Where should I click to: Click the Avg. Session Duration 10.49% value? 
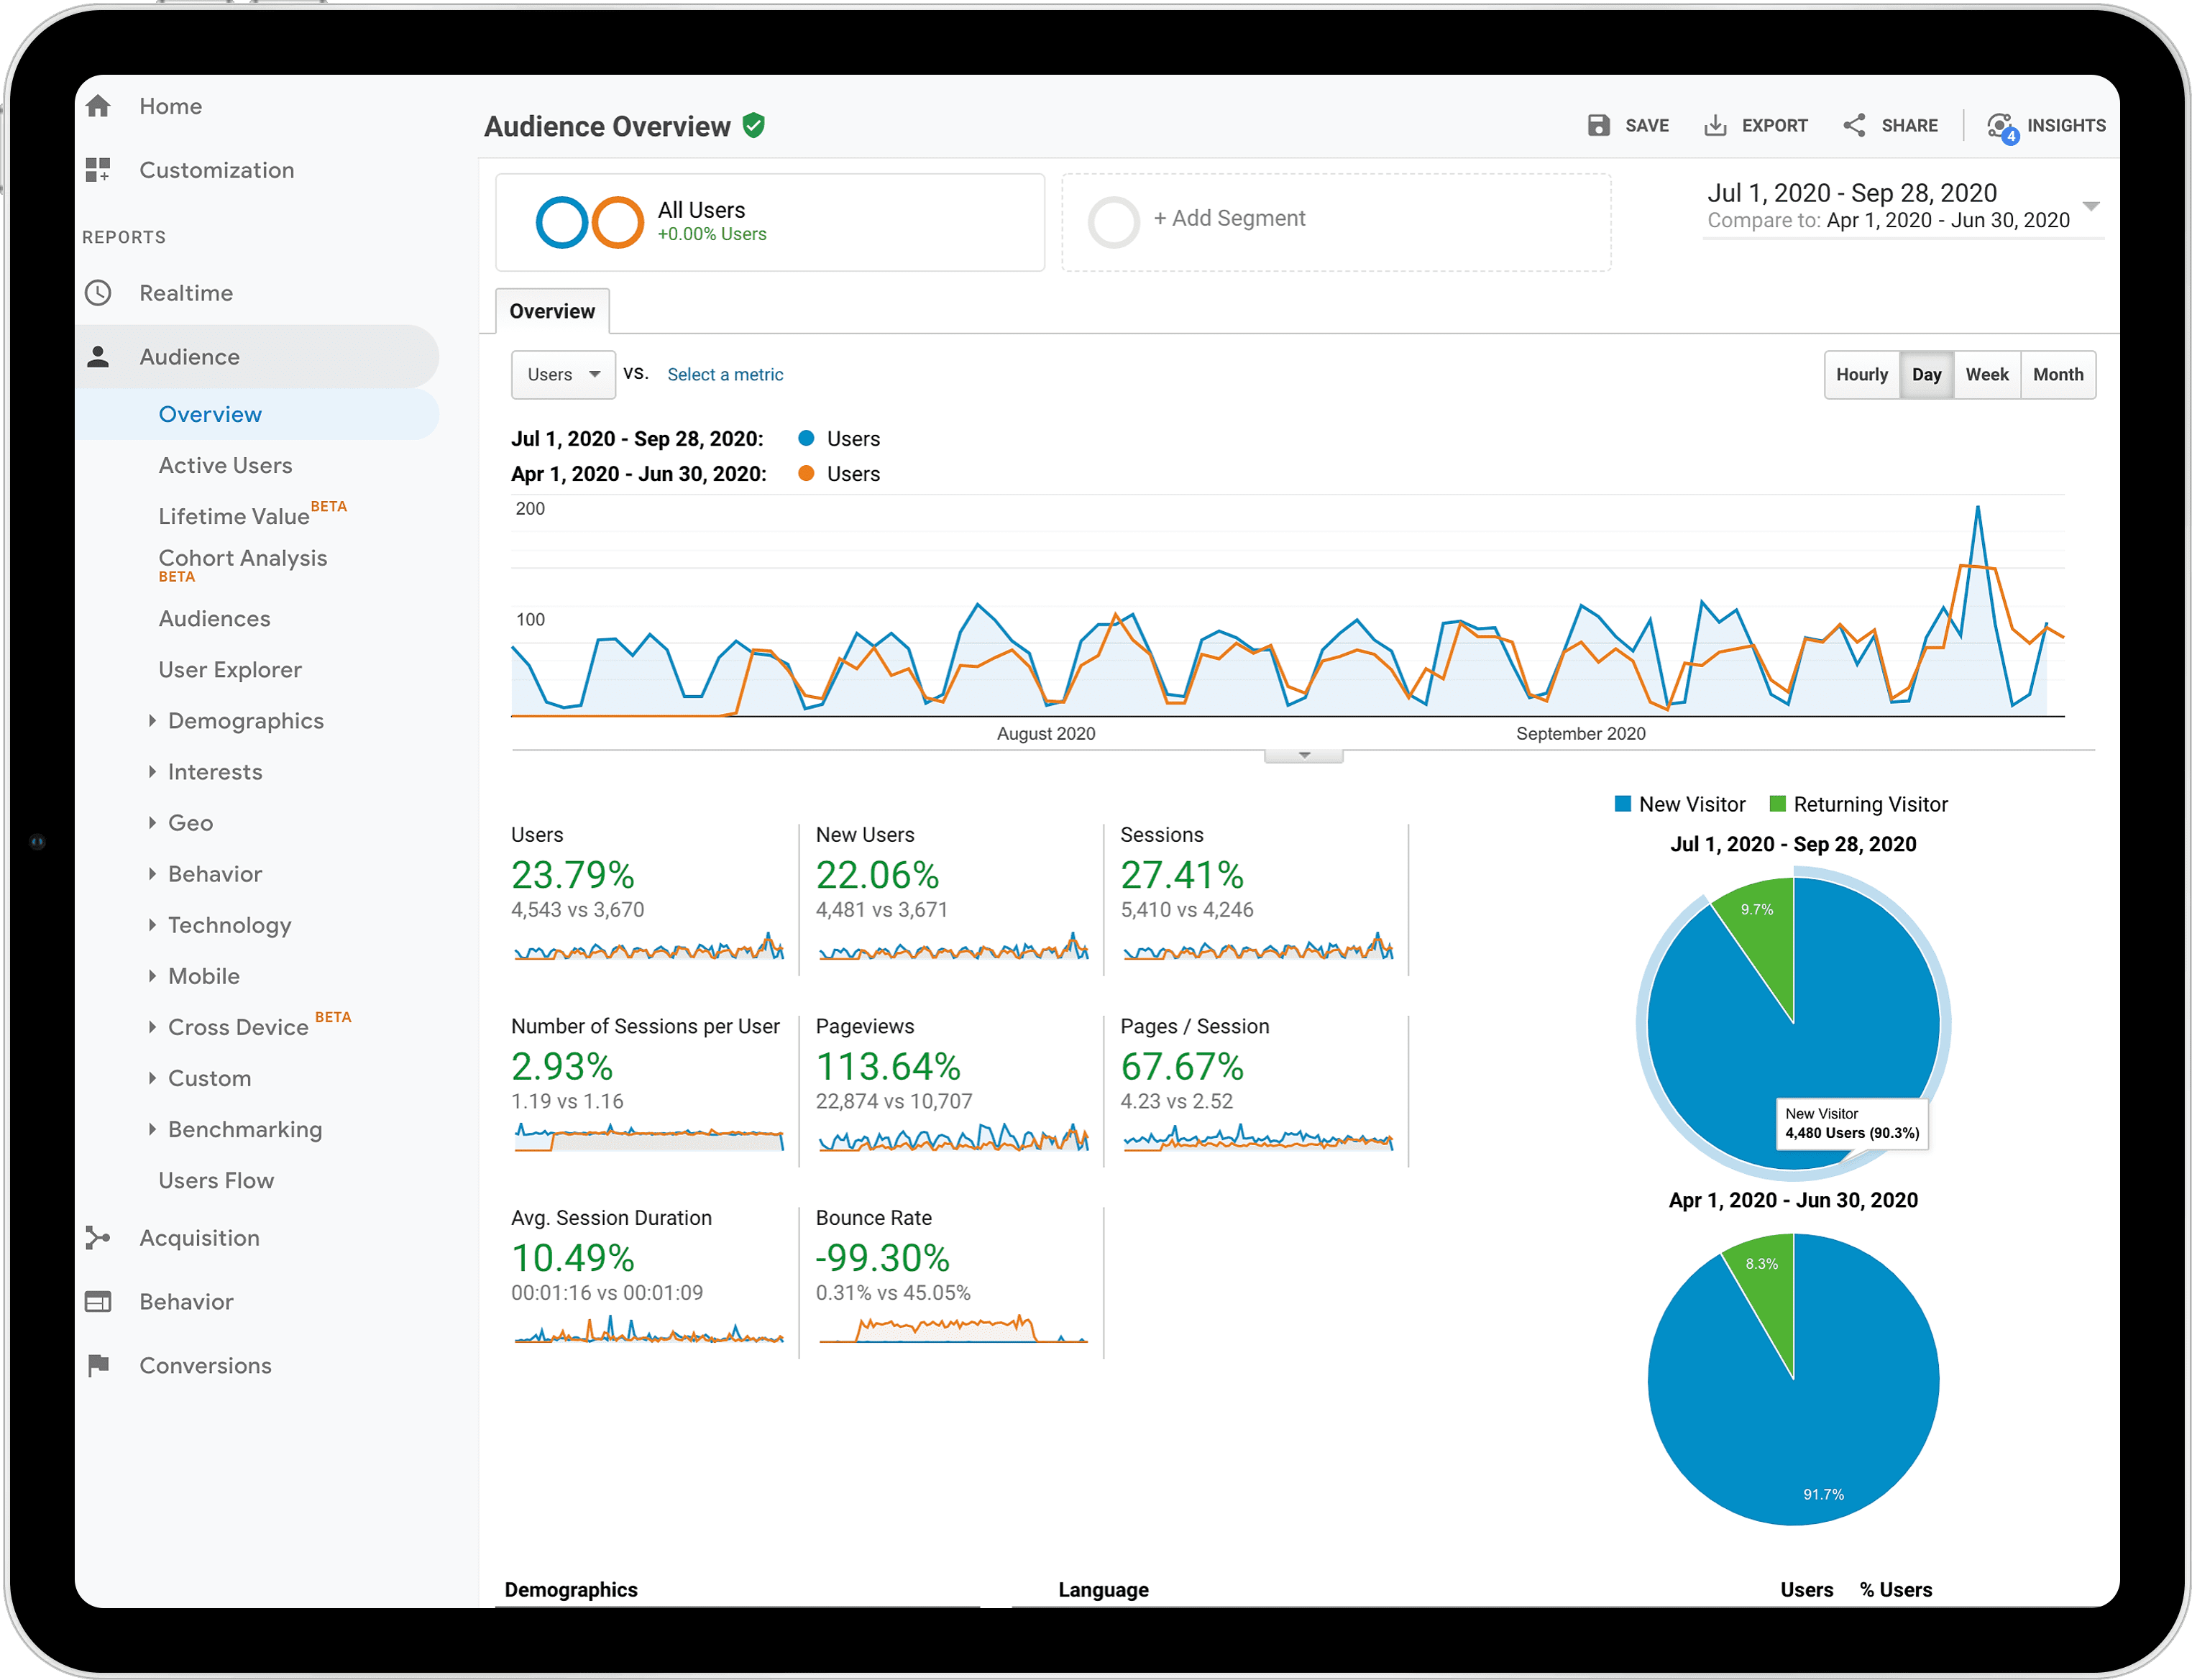point(573,1258)
